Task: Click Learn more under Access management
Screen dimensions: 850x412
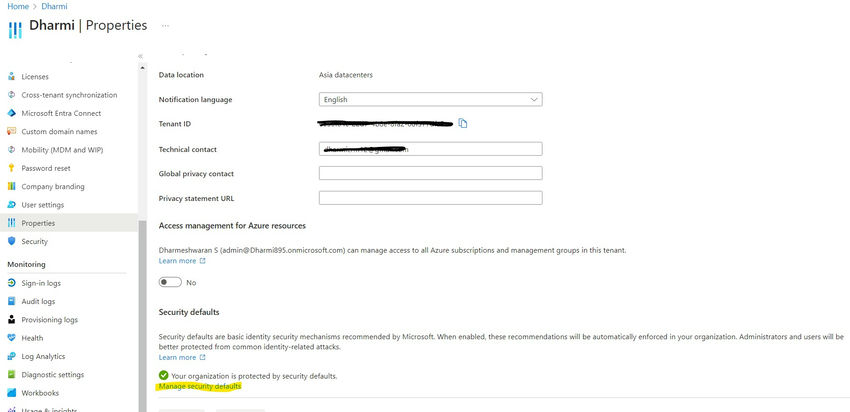Action: (182, 261)
